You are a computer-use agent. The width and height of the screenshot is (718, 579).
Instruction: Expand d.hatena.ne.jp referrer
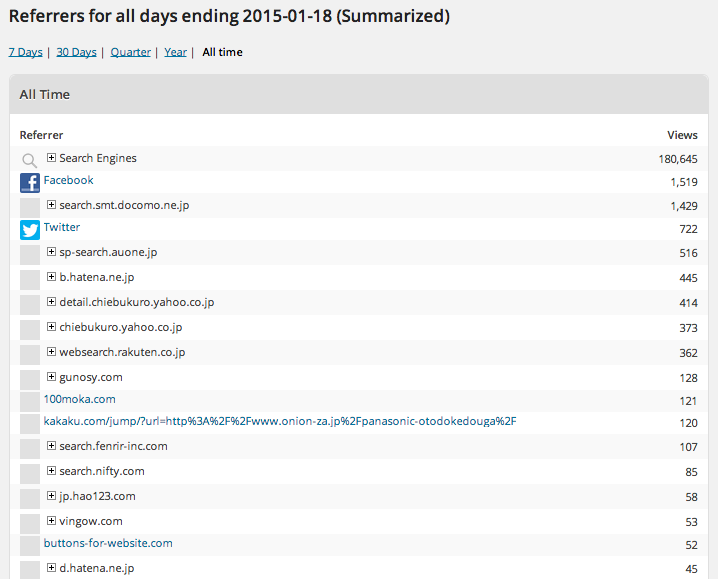[51, 568]
